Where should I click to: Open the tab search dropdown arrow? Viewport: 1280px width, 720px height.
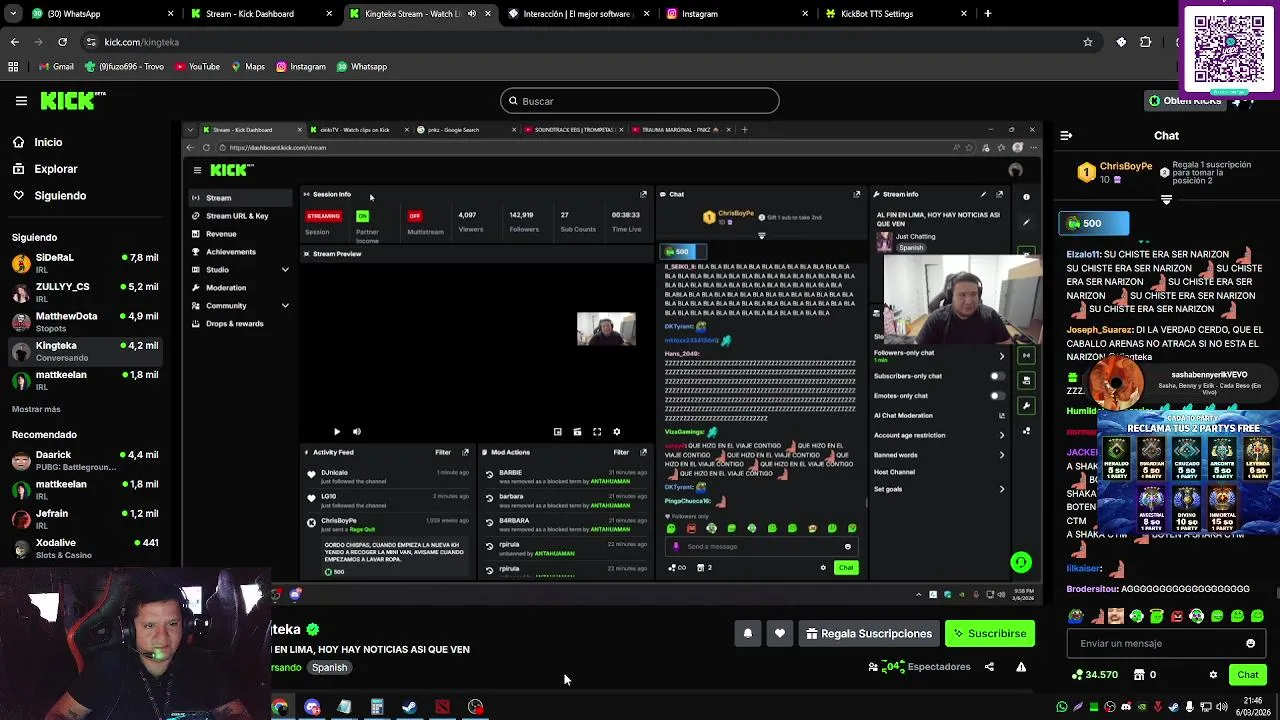coord(13,14)
